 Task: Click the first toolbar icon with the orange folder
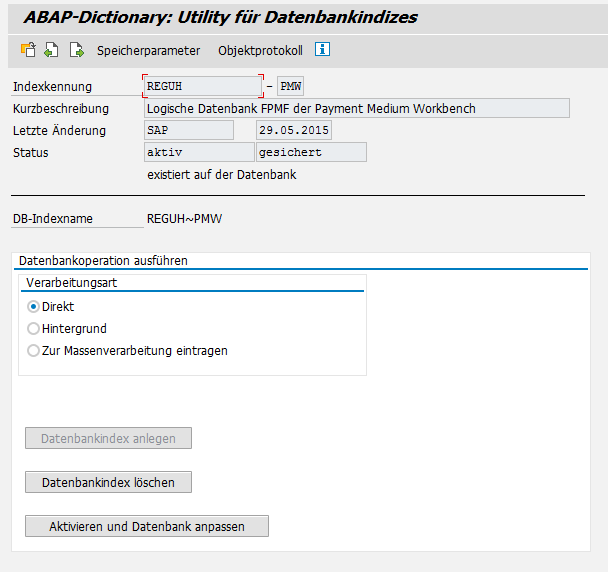coord(28,50)
